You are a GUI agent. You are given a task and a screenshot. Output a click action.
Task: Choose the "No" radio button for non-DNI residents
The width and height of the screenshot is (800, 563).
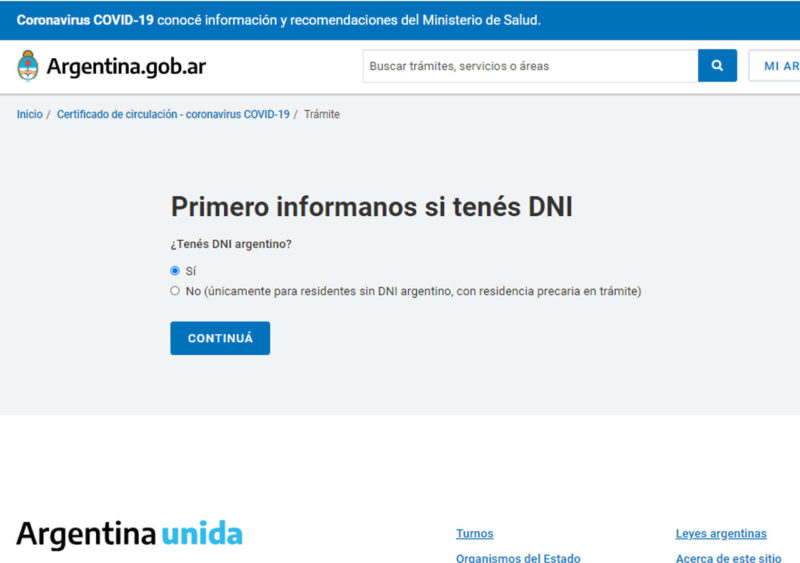point(175,291)
